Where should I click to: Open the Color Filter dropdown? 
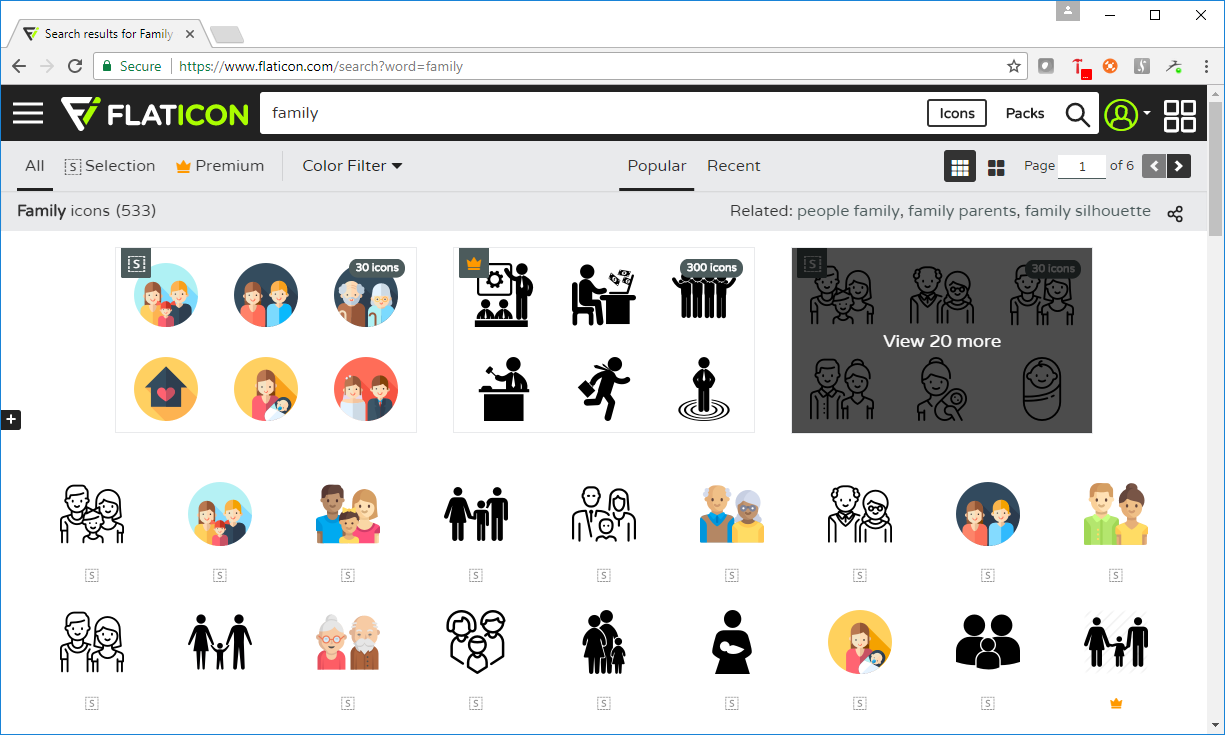coord(352,166)
